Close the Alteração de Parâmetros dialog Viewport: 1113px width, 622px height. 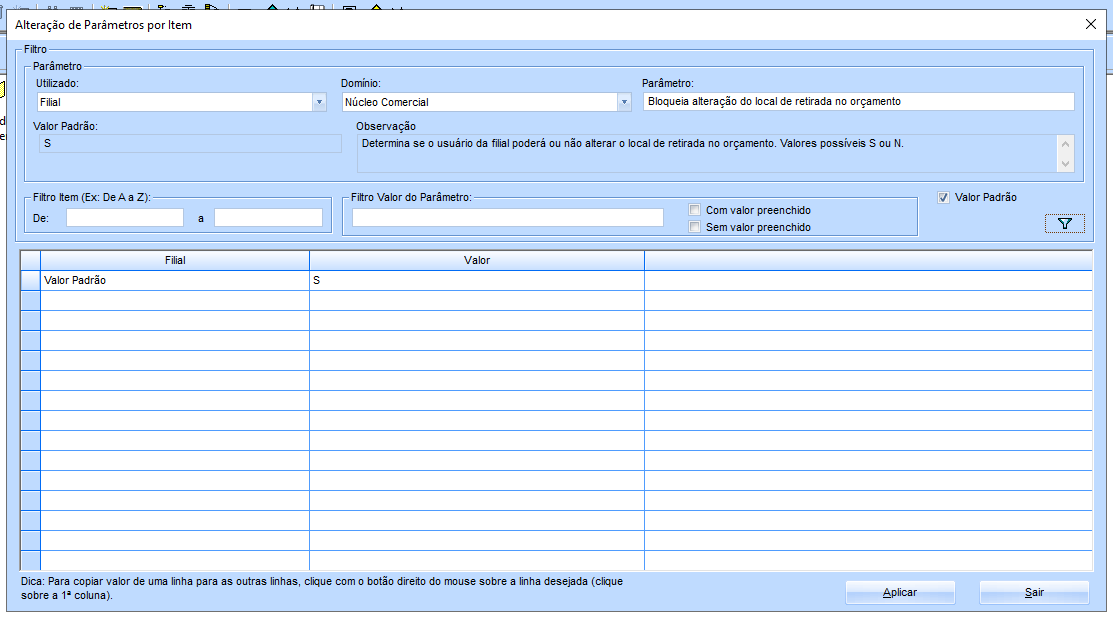(1090, 24)
